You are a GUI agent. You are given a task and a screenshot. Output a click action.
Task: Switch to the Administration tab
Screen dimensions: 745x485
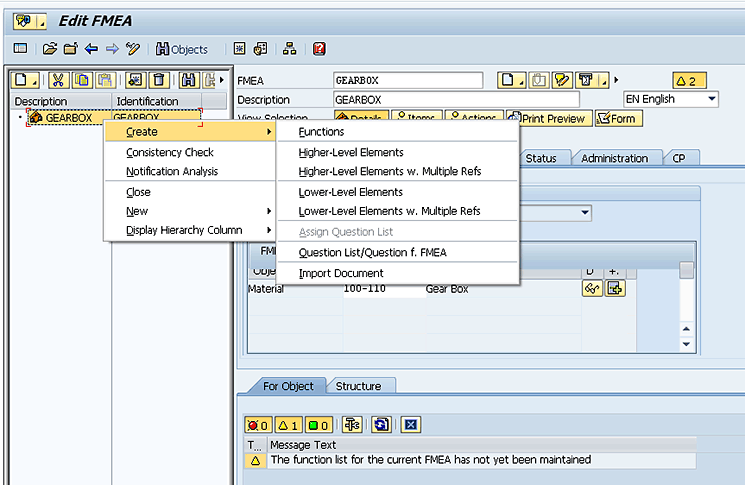click(x=614, y=158)
